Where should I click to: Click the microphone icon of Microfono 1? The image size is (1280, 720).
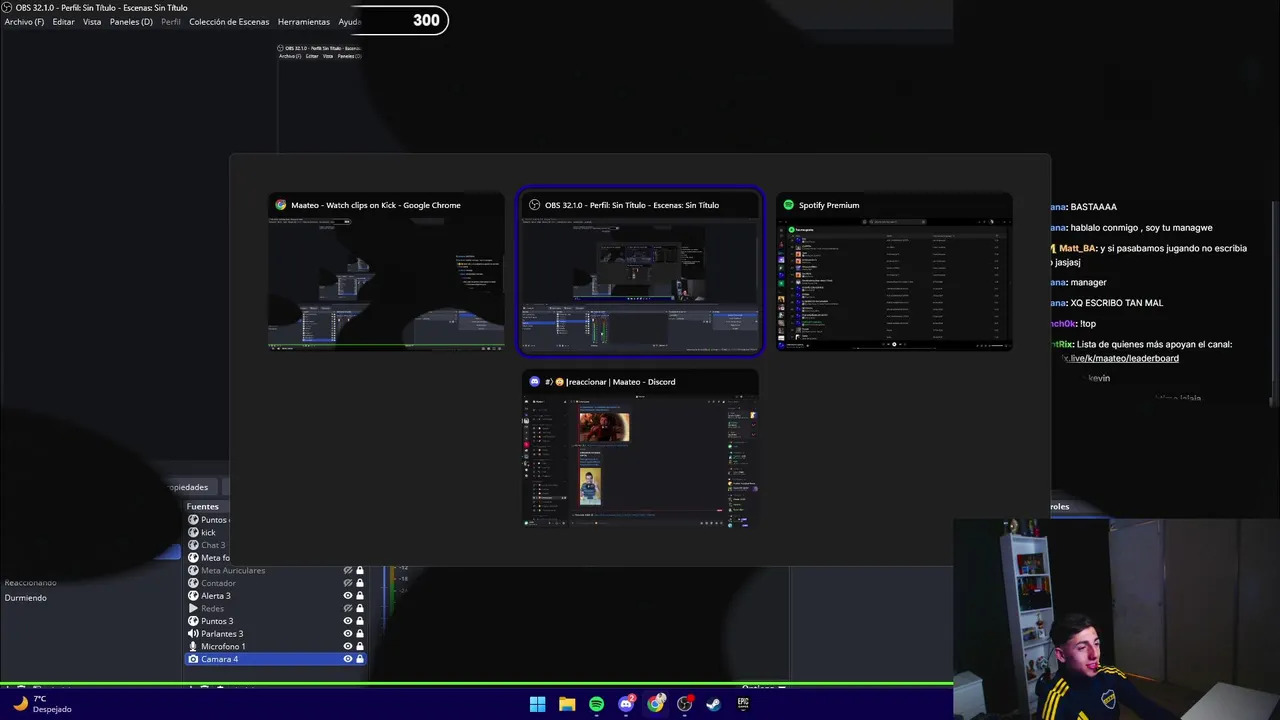pyautogui.click(x=193, y=646)
